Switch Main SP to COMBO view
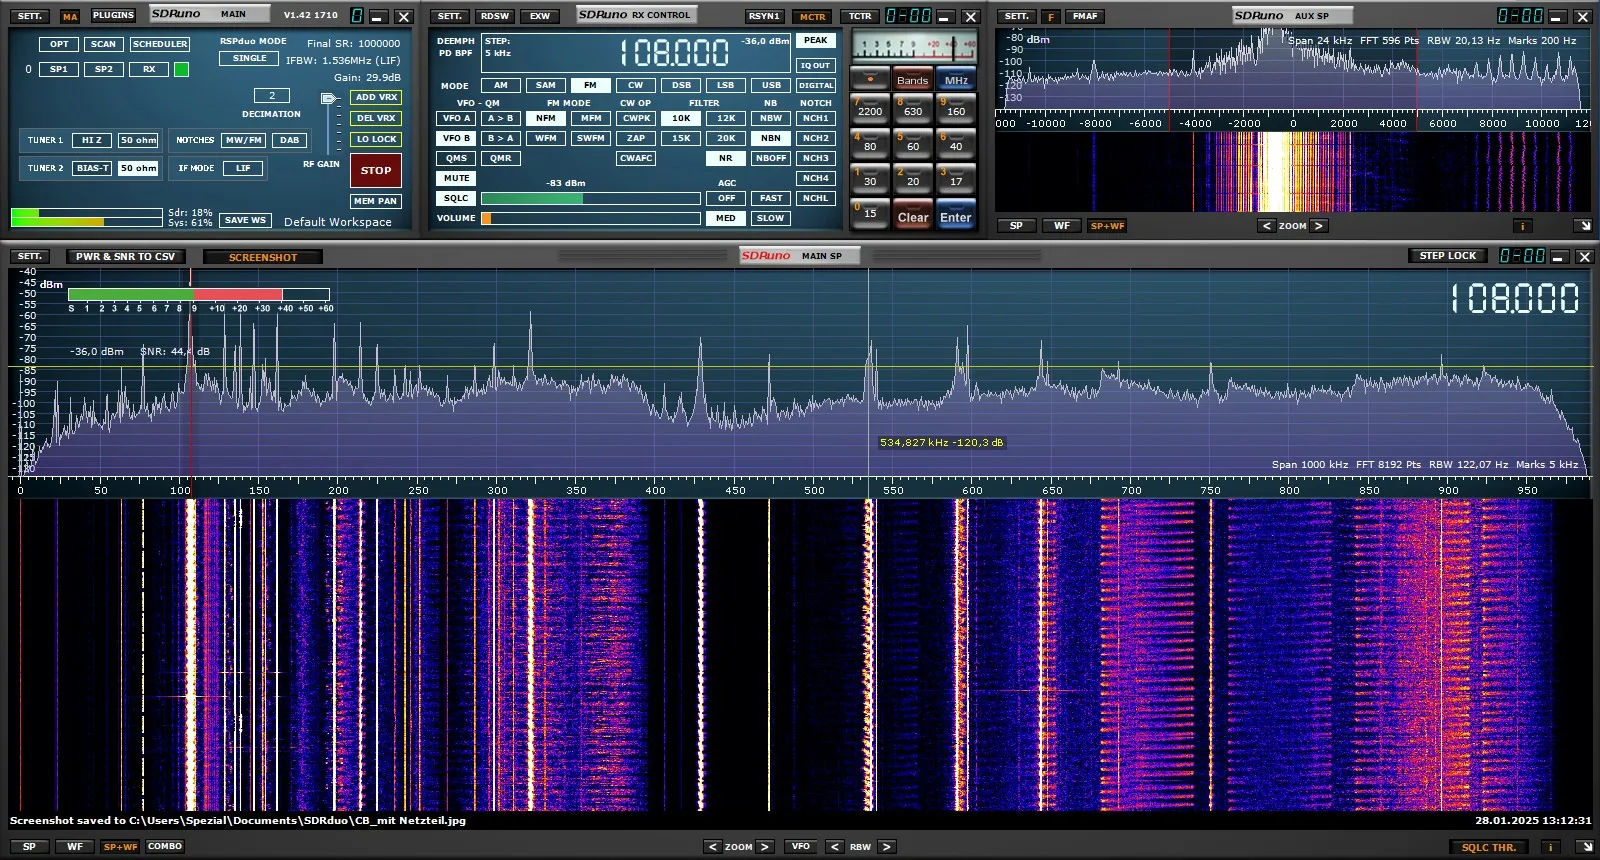This screenshot has width=1600, height=860. coord(165,847)
